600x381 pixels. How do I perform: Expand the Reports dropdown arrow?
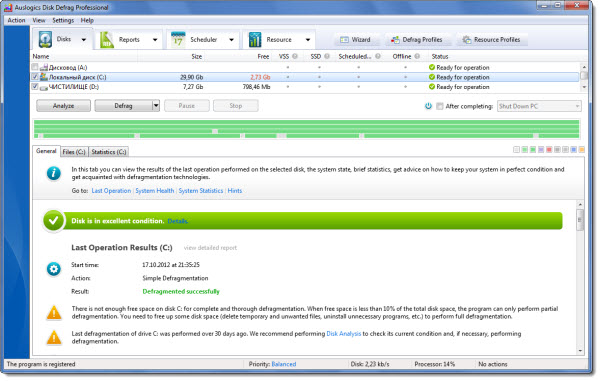(x=155, y=39)
